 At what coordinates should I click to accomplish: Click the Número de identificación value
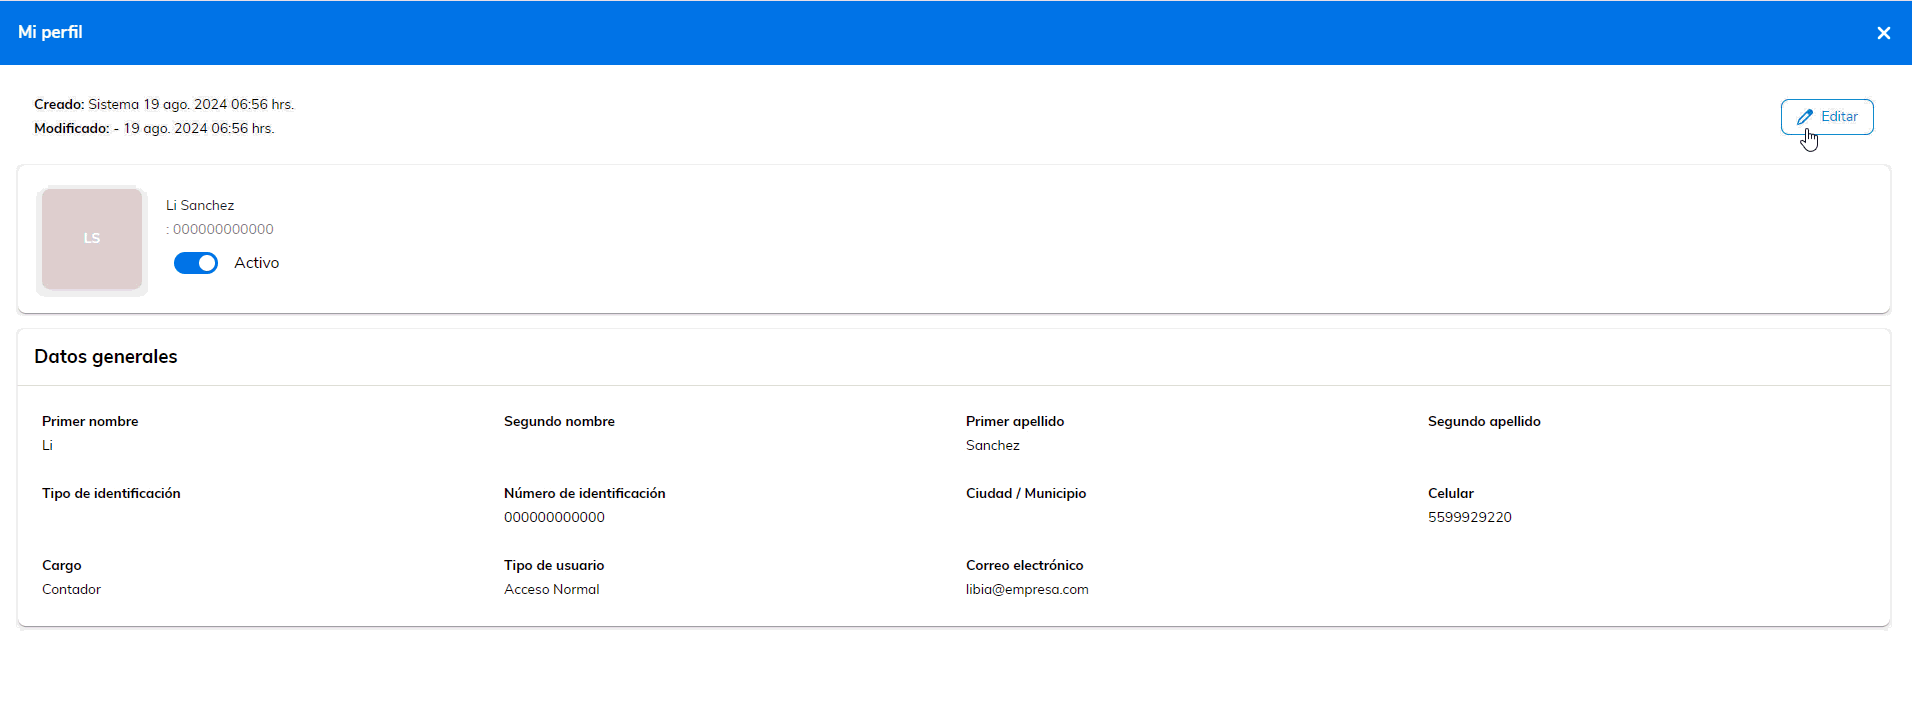(554, 517)
